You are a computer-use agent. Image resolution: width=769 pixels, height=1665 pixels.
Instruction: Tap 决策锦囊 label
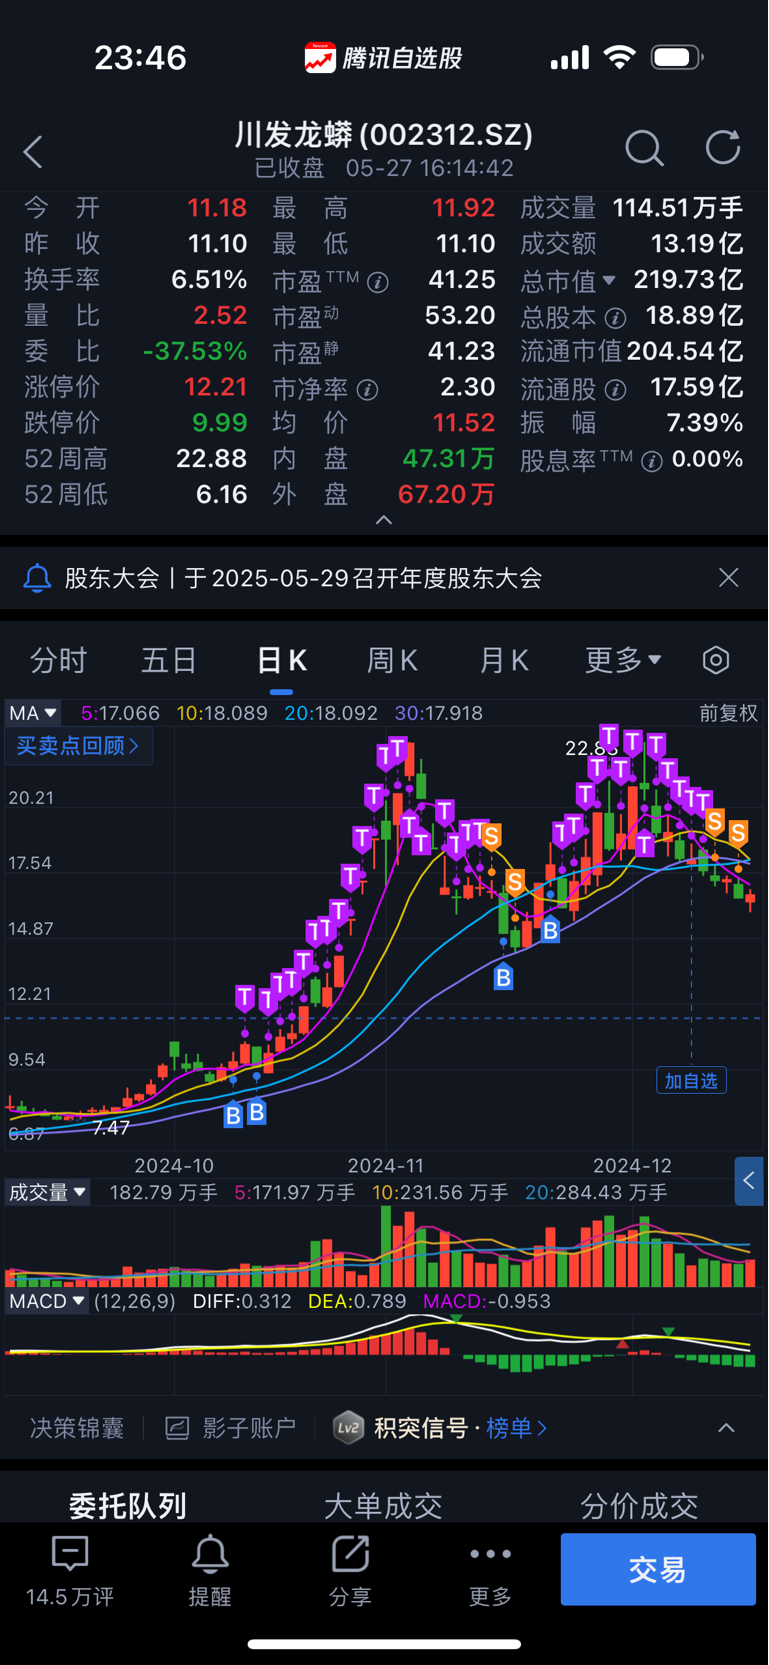tap(77, 1428)
